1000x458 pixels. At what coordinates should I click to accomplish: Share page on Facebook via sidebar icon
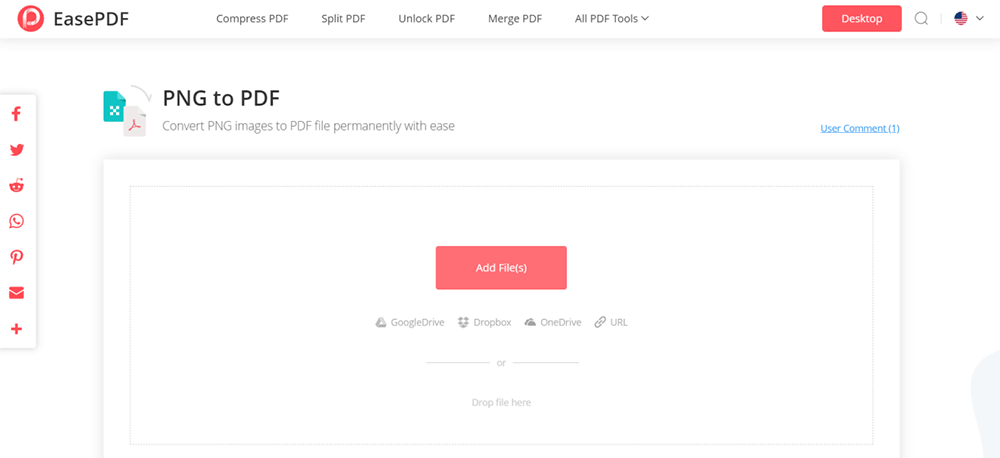coord(16,114)
